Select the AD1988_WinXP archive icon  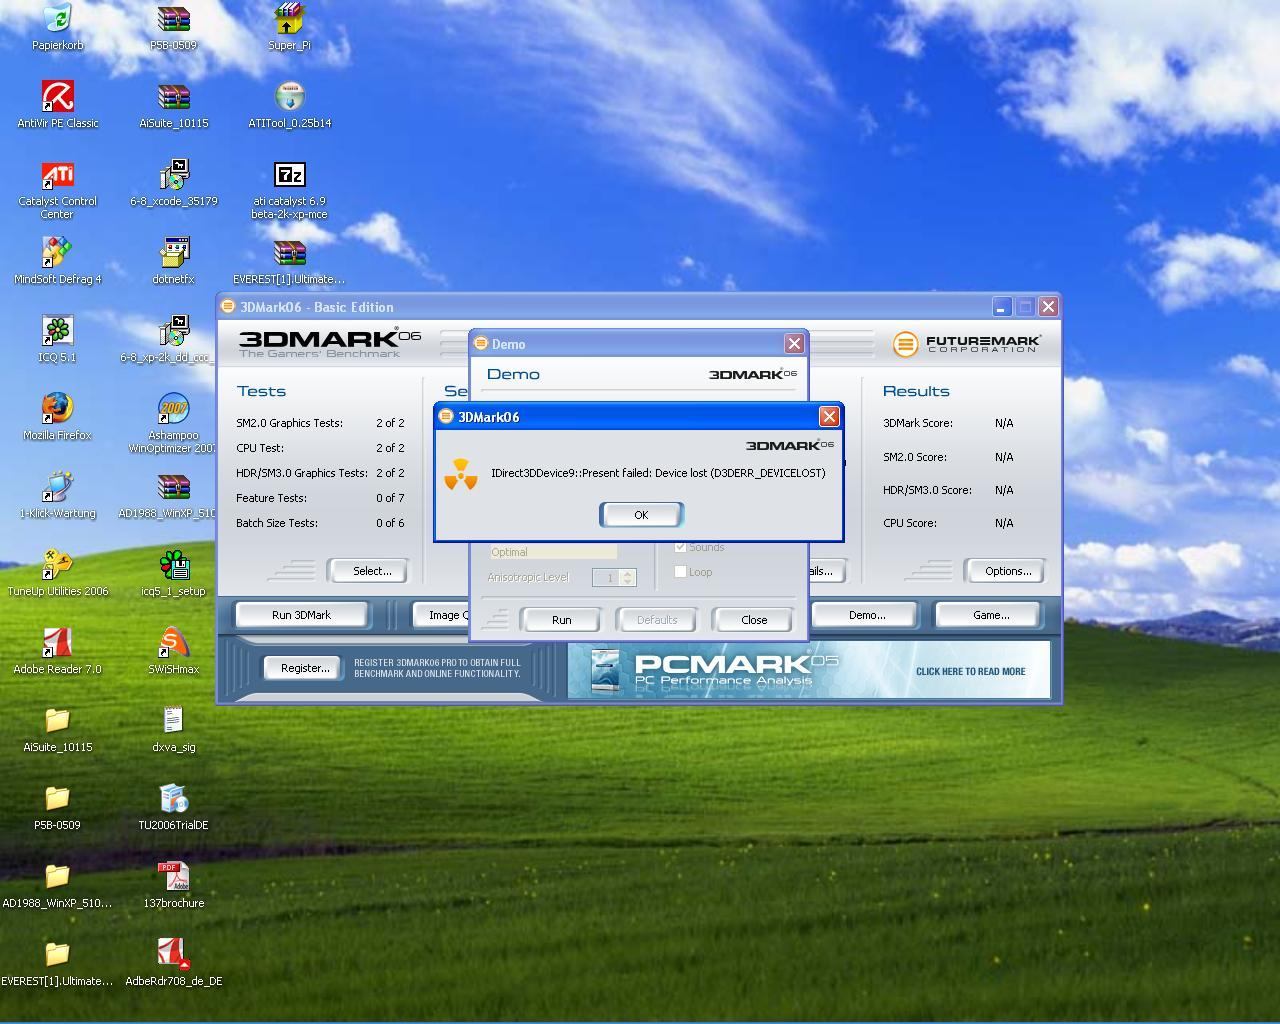pyautogui.click(x=174, y=487)
